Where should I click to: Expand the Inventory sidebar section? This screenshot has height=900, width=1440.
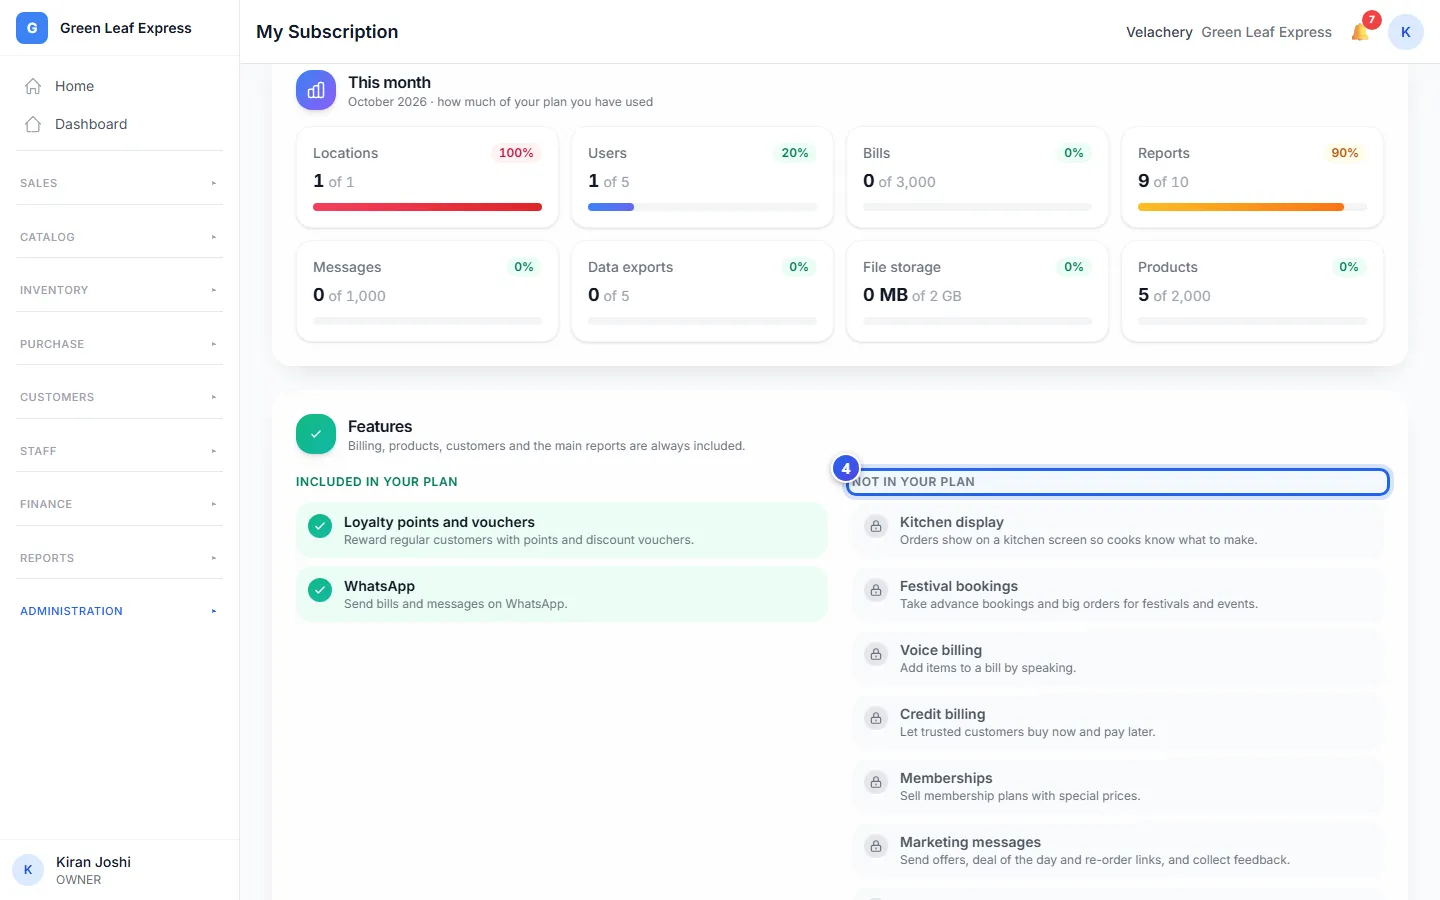pos(119,290)
